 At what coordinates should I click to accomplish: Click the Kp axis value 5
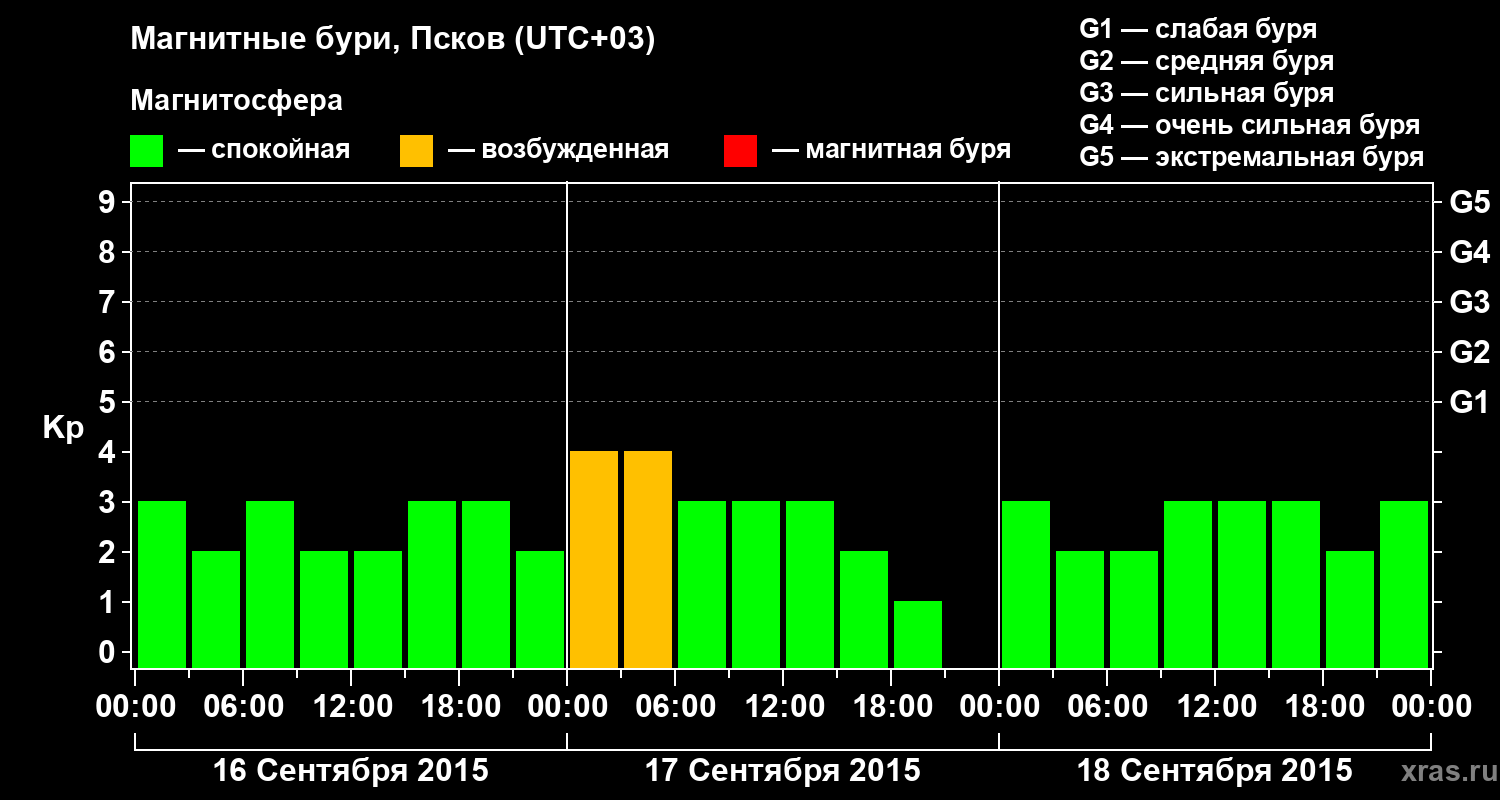pyautogui.click(x=109, y=402)
